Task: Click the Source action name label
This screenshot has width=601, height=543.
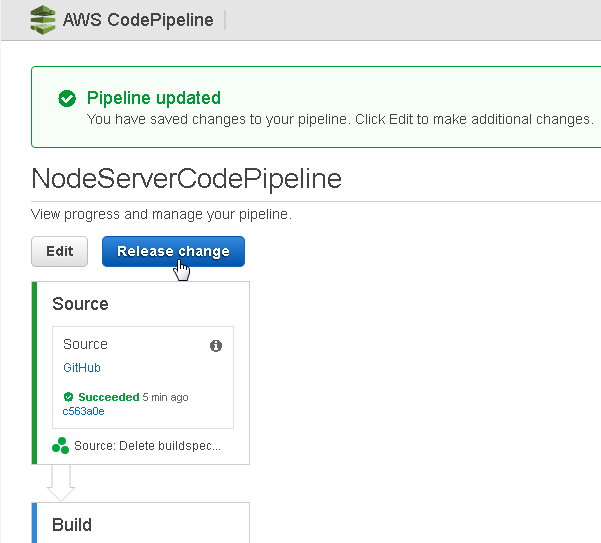Action: tap(85, 344)
